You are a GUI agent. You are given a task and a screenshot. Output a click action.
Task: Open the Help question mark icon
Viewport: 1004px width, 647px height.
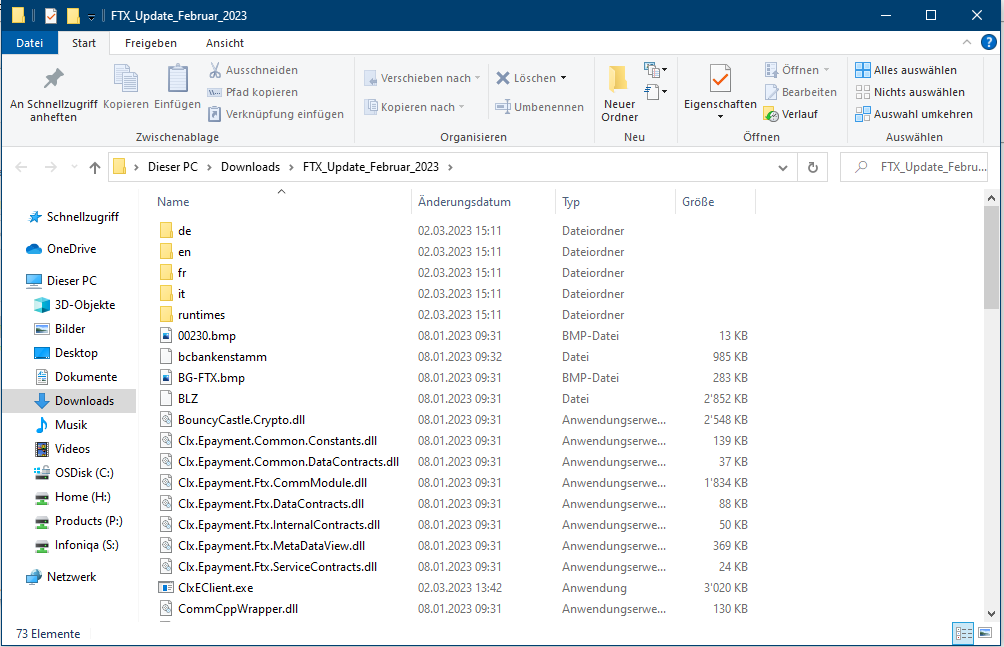click(988, 42)
